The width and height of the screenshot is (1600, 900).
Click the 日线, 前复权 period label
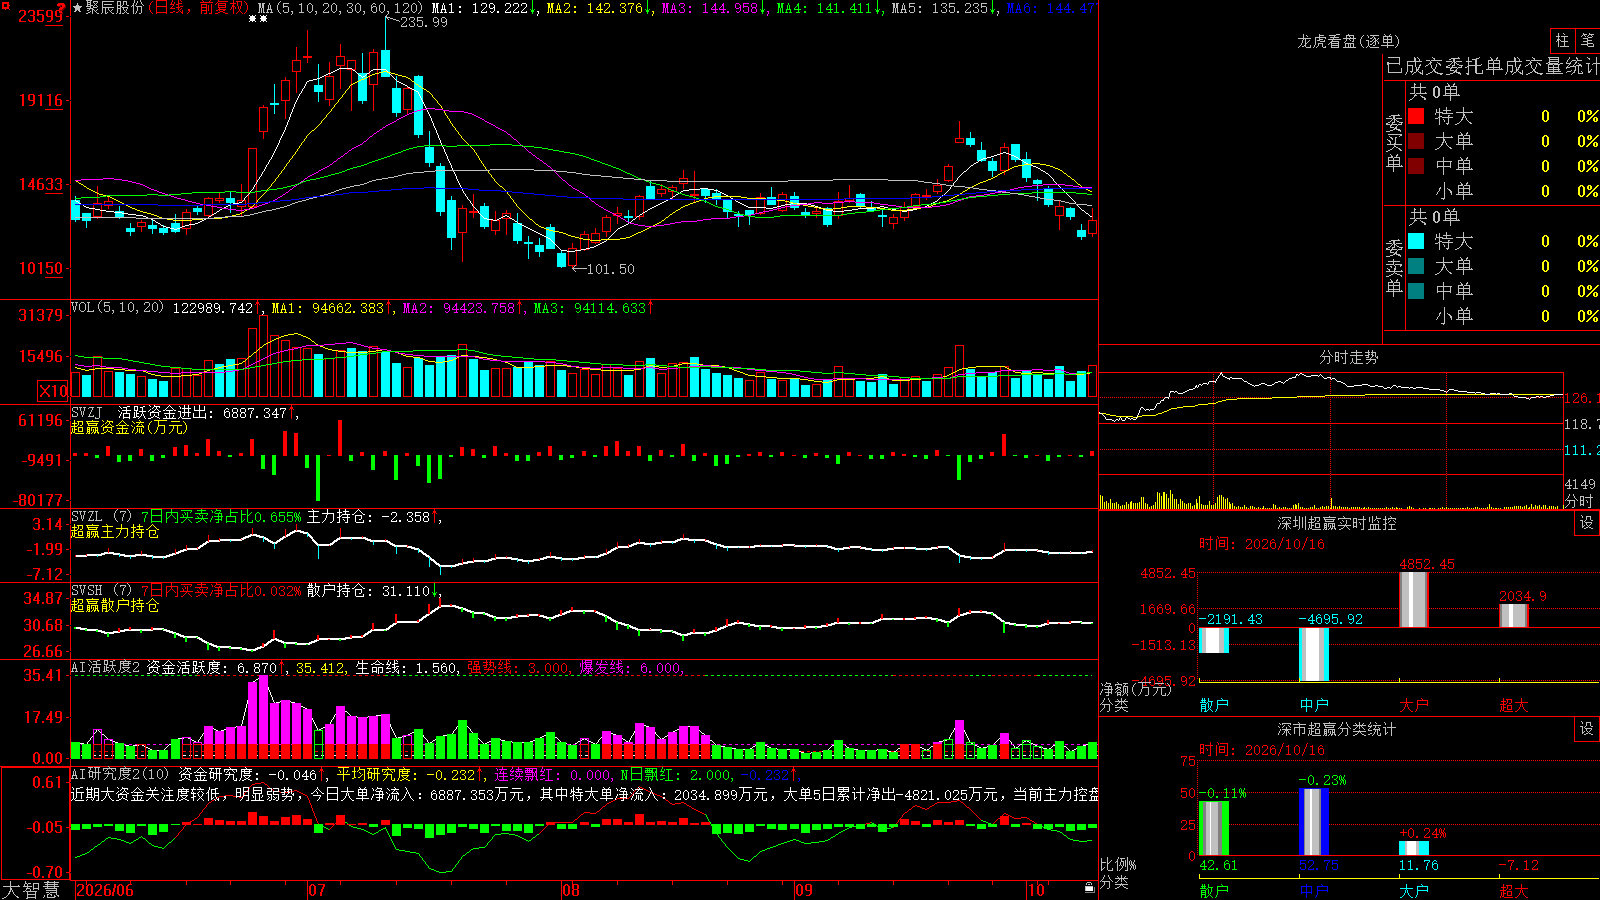tap(199, 8)
